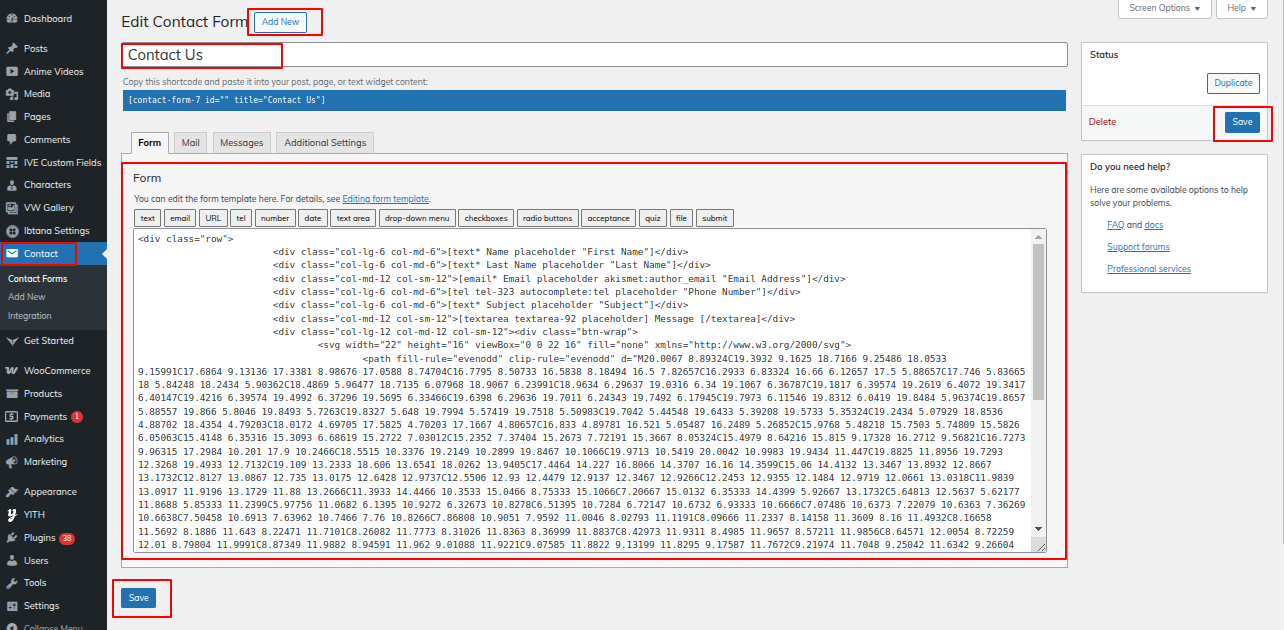Click the form editor vertical scrollbar
This screenshot has height=630, width=1284.
(1038, 320)
